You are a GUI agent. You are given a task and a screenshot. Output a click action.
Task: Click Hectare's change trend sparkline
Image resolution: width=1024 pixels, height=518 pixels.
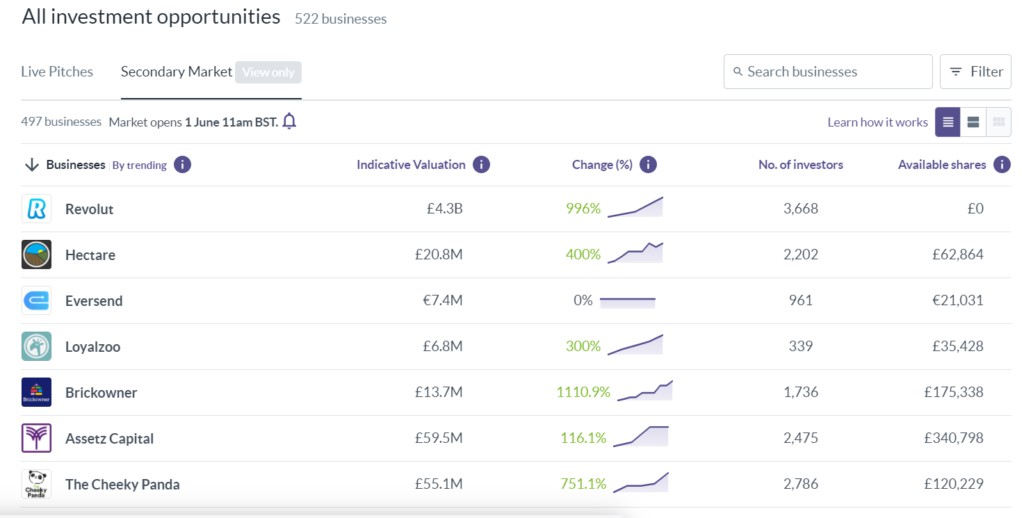(x=635, y=253)
